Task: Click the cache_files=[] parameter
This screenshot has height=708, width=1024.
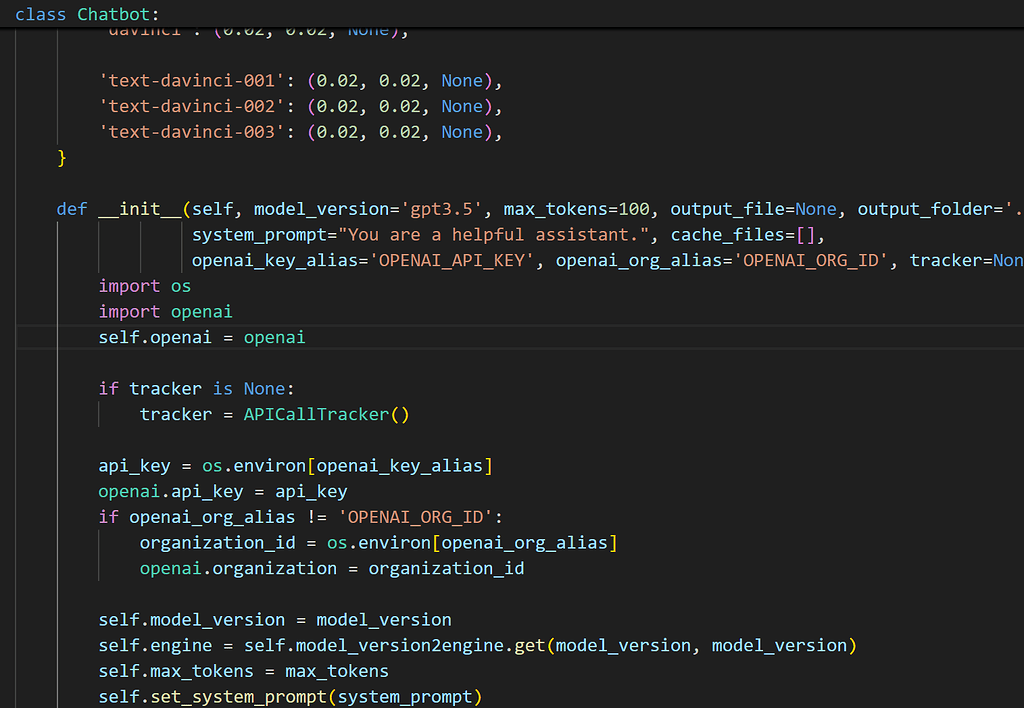Action: point(743,234)
